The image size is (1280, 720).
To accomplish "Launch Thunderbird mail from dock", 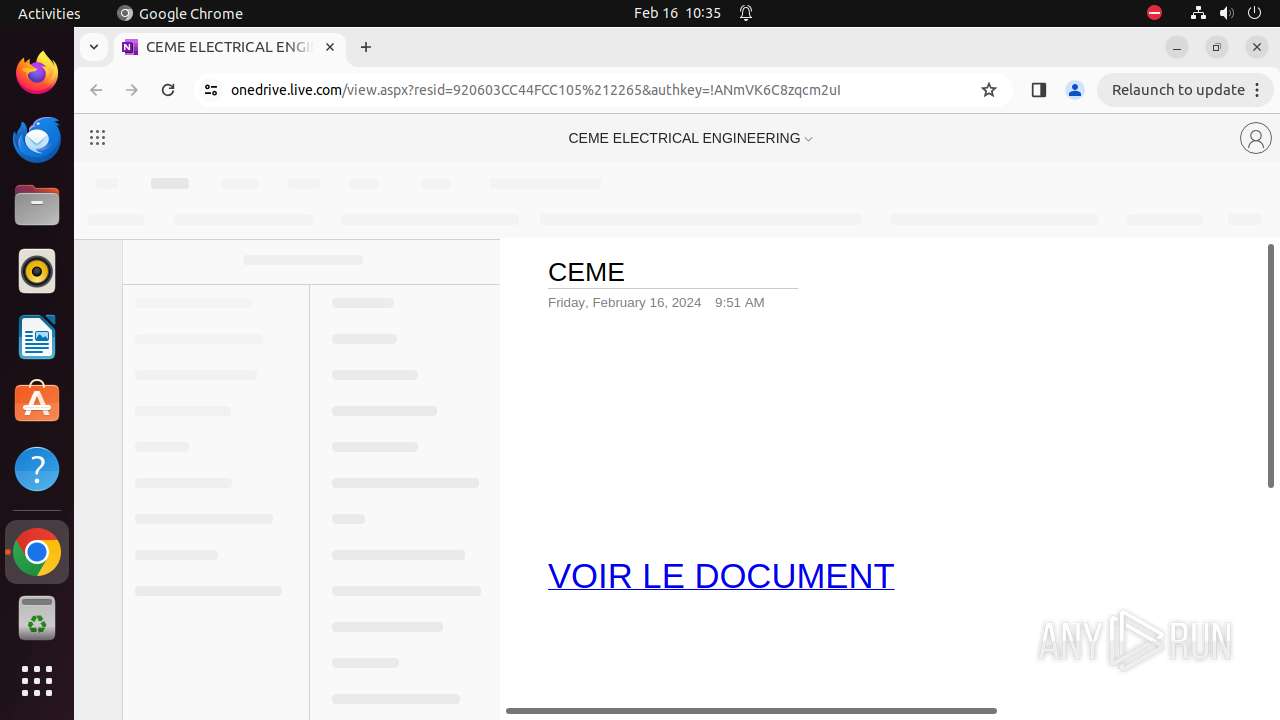I will pos(37,139).
